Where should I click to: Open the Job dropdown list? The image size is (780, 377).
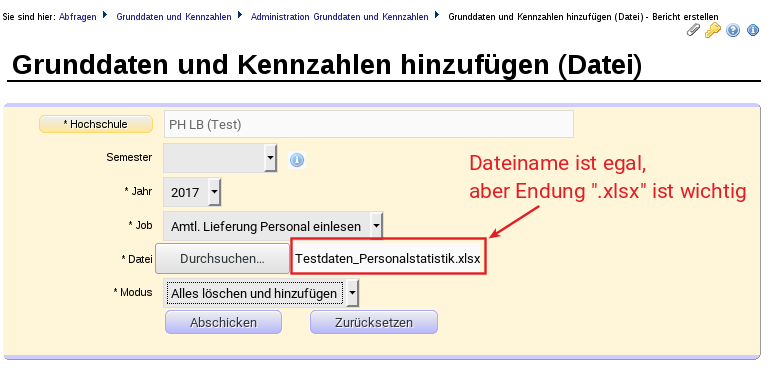(x=273, y=226)
